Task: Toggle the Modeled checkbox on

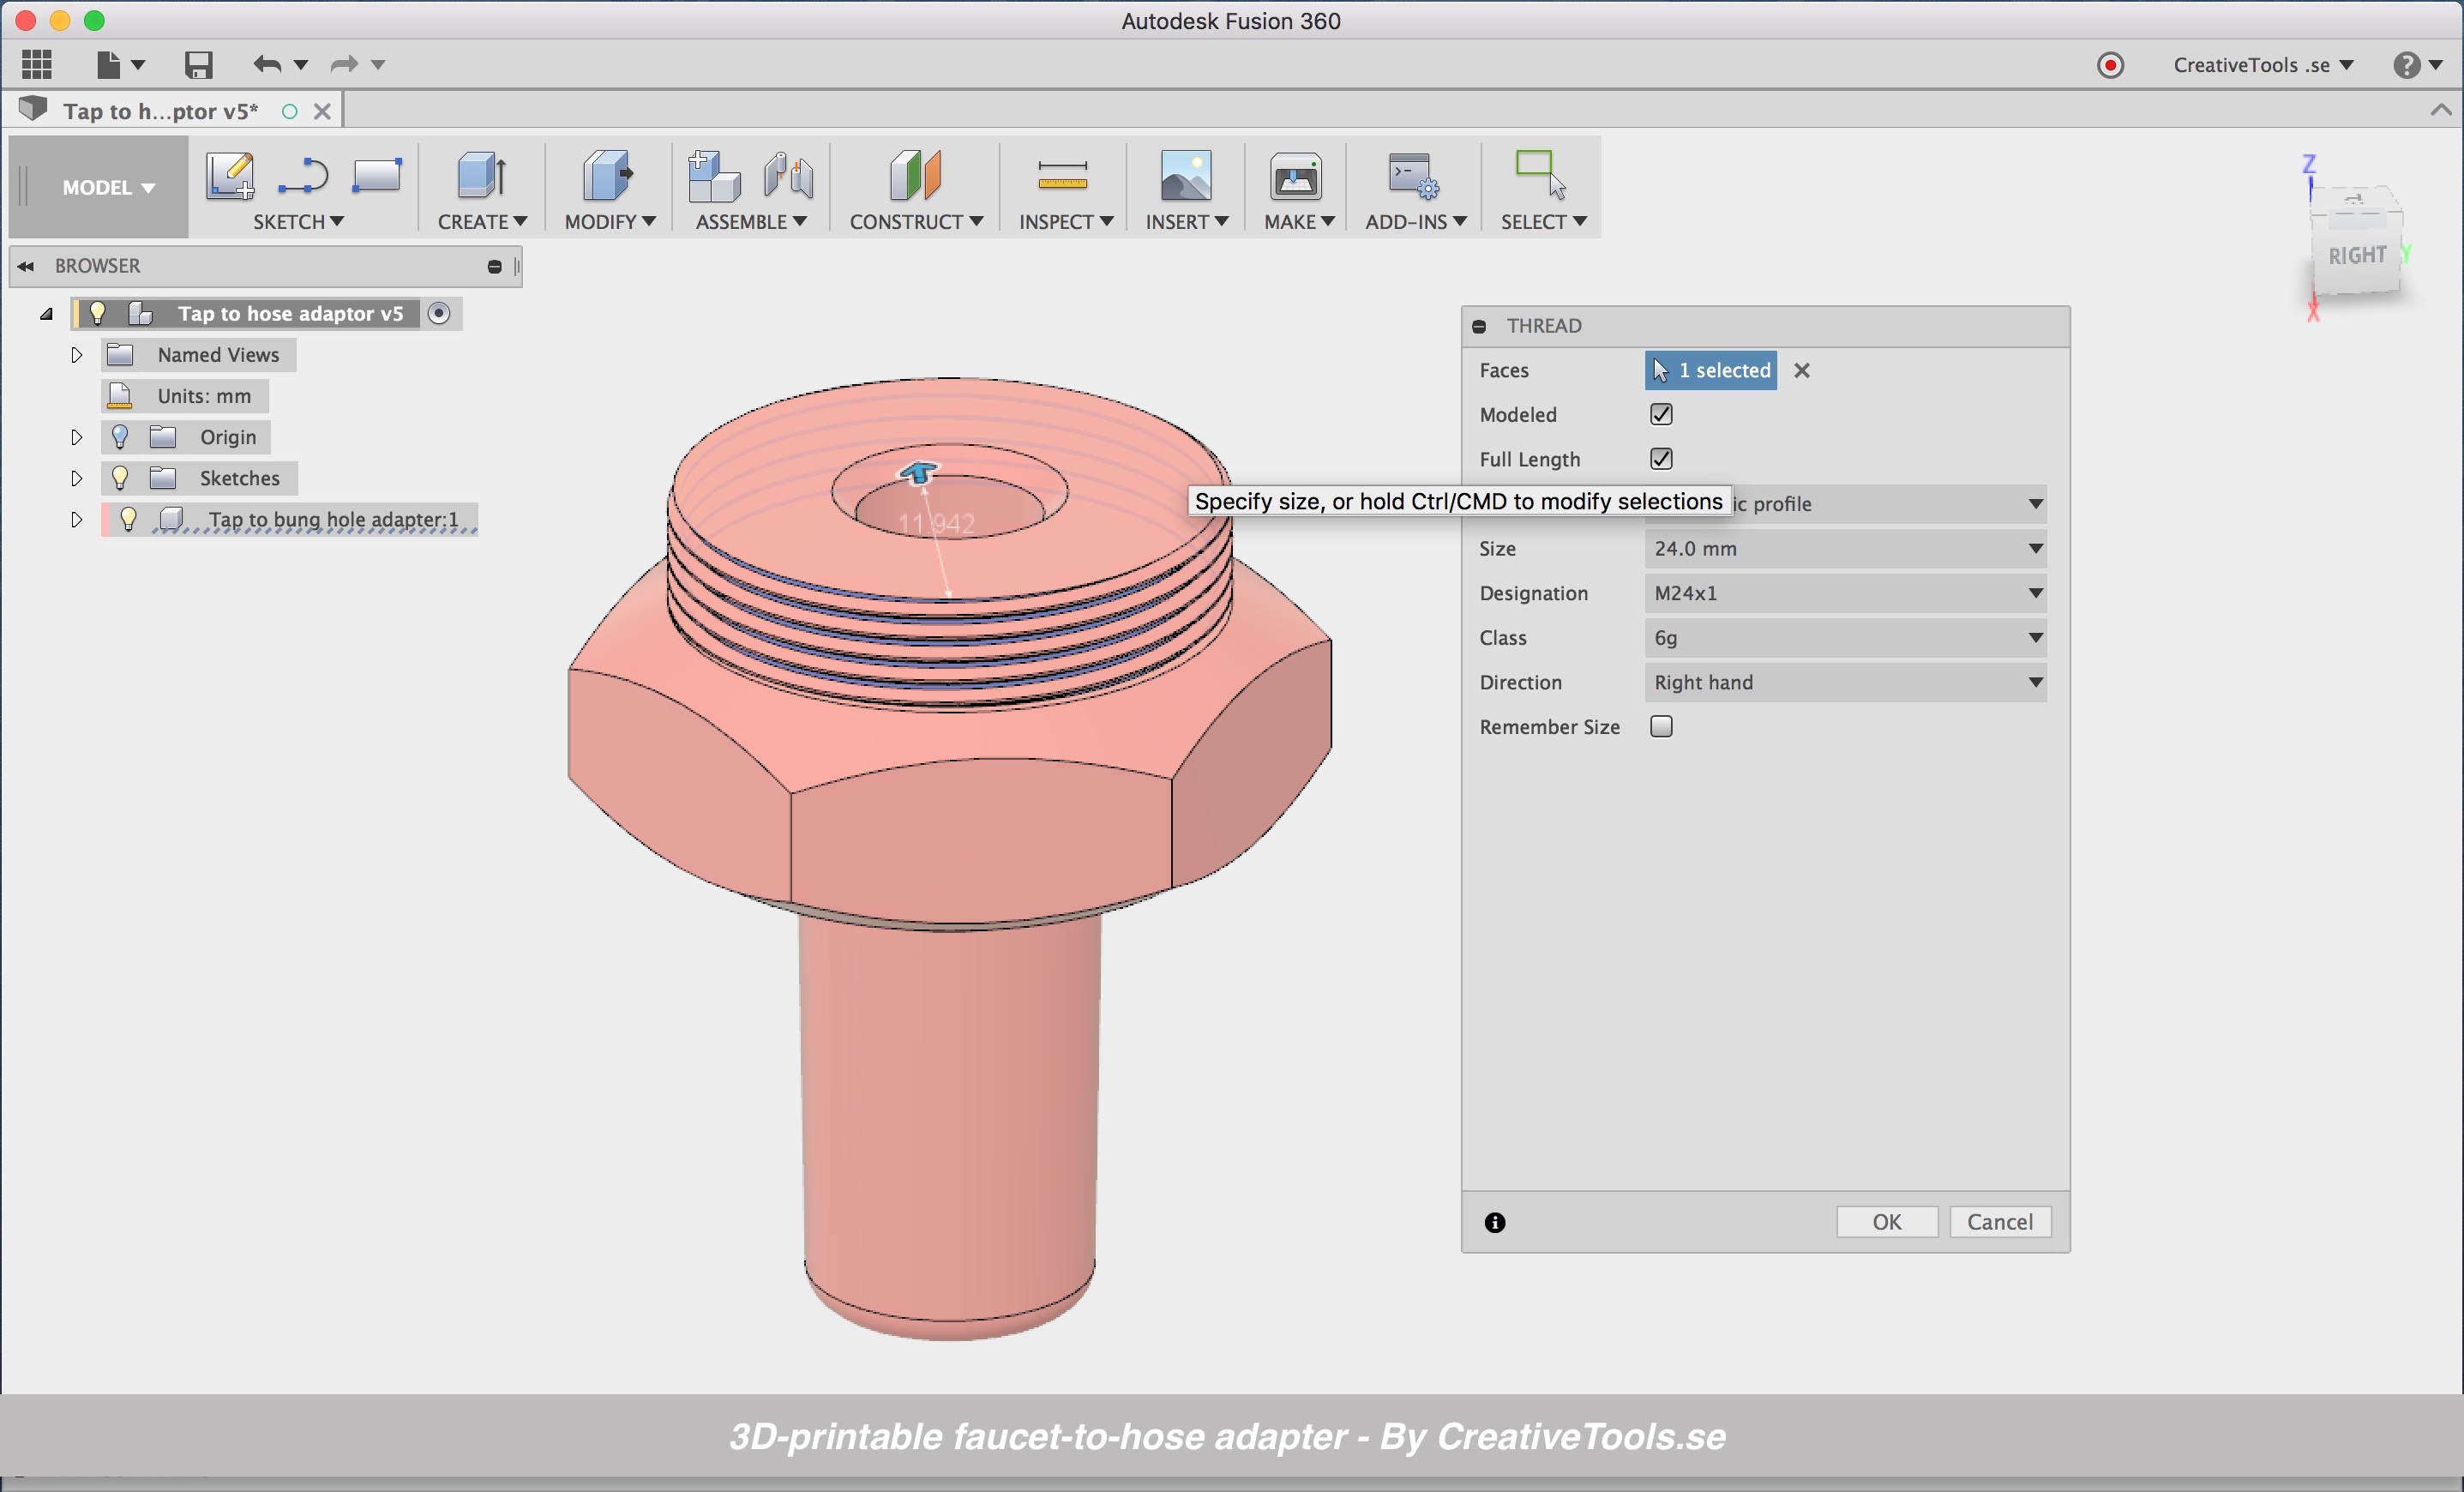Action: coord(1662,413)
